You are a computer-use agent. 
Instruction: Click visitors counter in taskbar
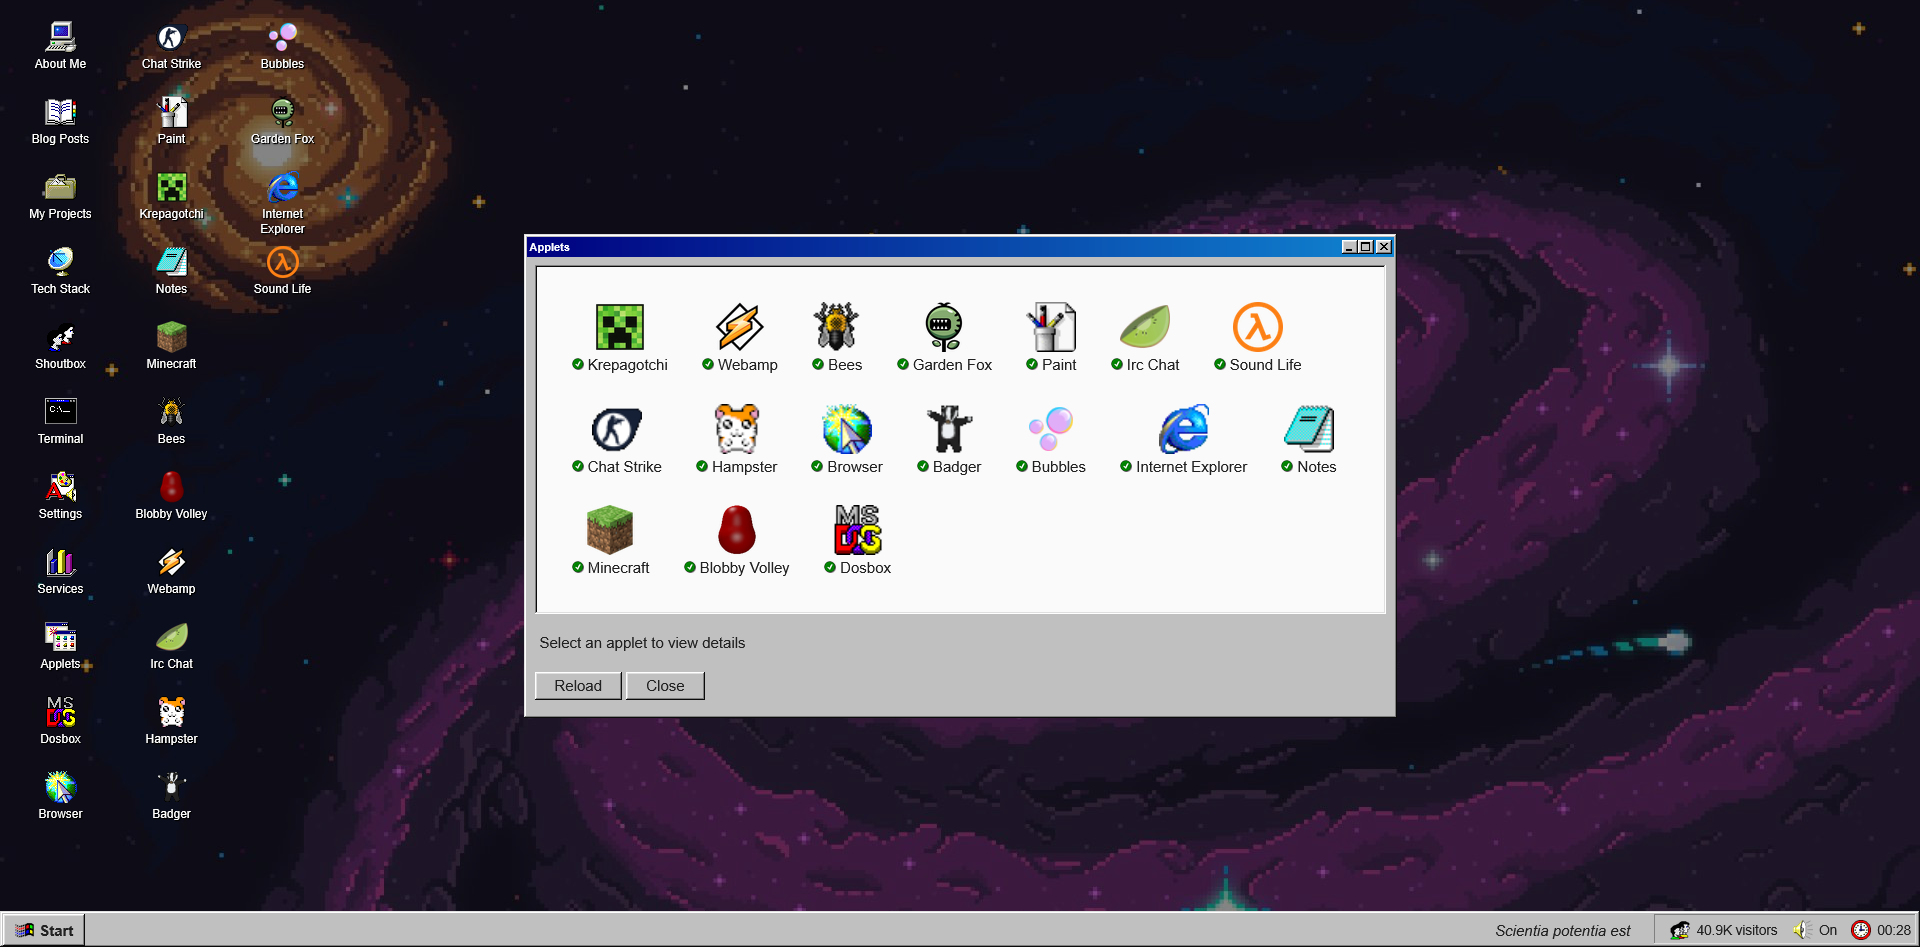(x=1724, y=930)
